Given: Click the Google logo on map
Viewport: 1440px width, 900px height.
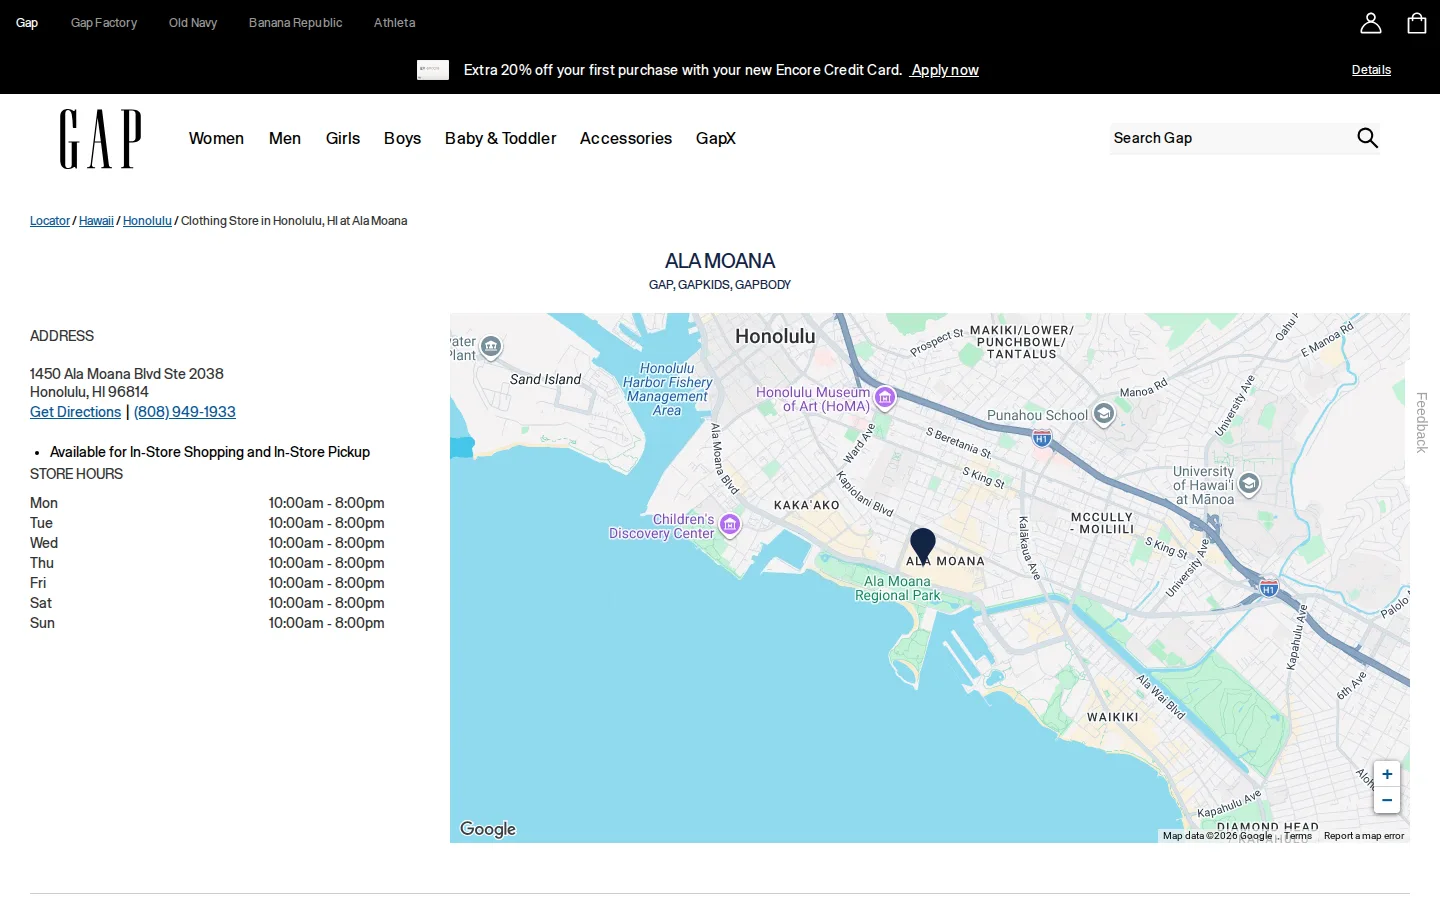Looking at the screenshot, I should click(x=488, y=829).
